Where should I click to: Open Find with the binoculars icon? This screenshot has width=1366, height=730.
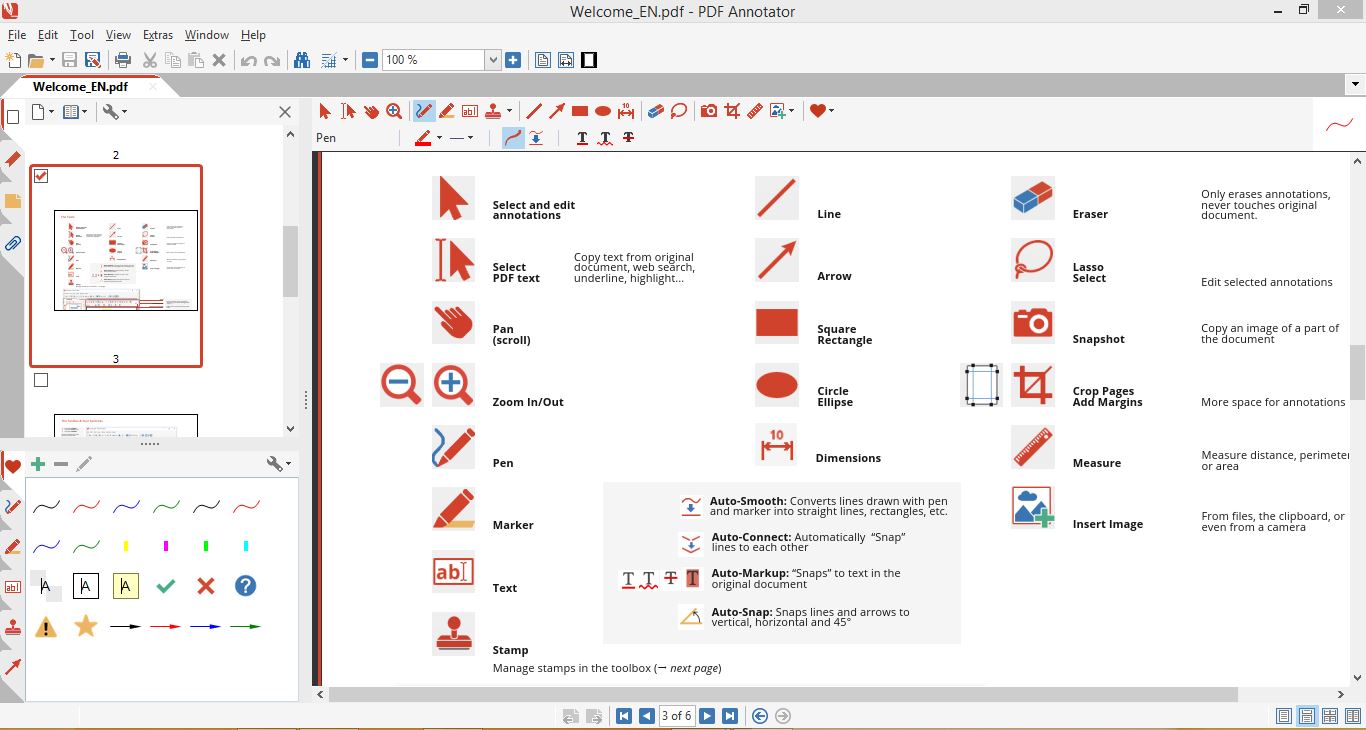(302, 60)
